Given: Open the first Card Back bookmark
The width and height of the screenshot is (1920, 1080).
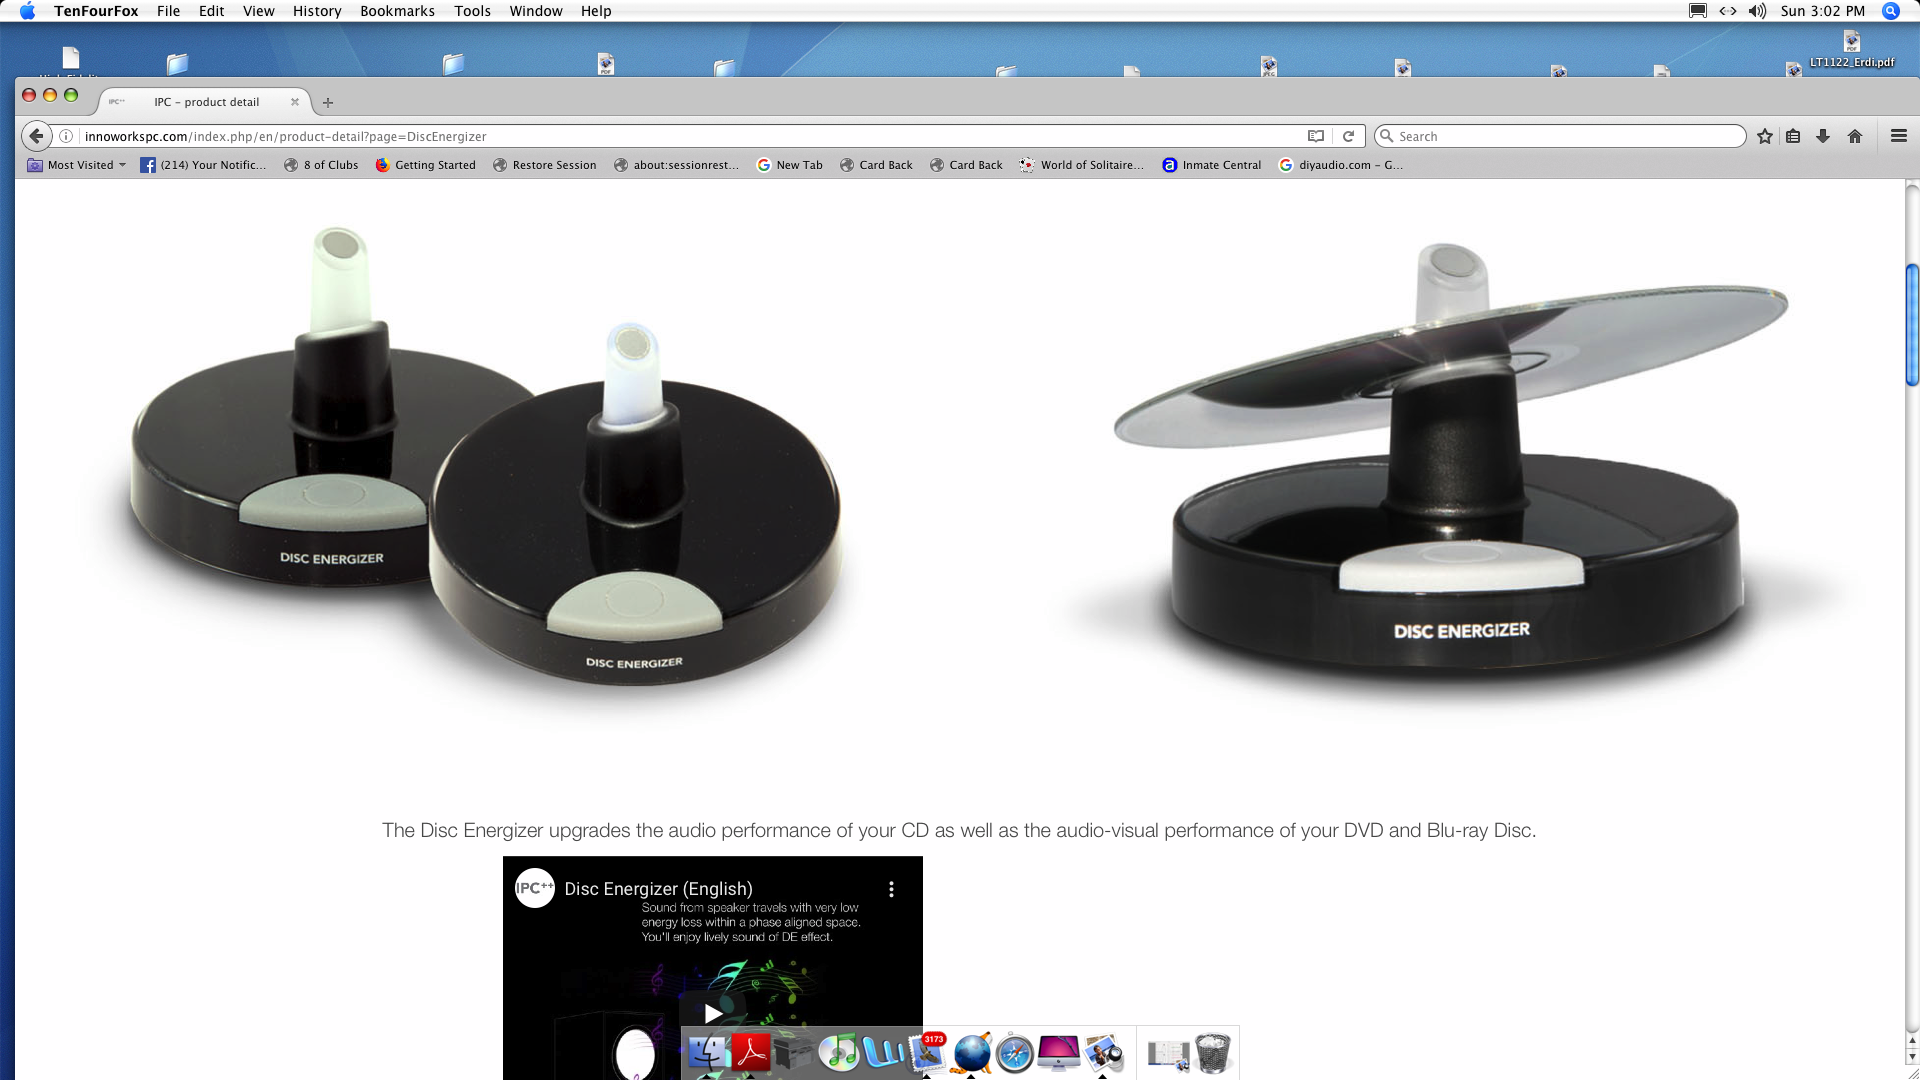Looking at the screenshot, I should point(876,165).
